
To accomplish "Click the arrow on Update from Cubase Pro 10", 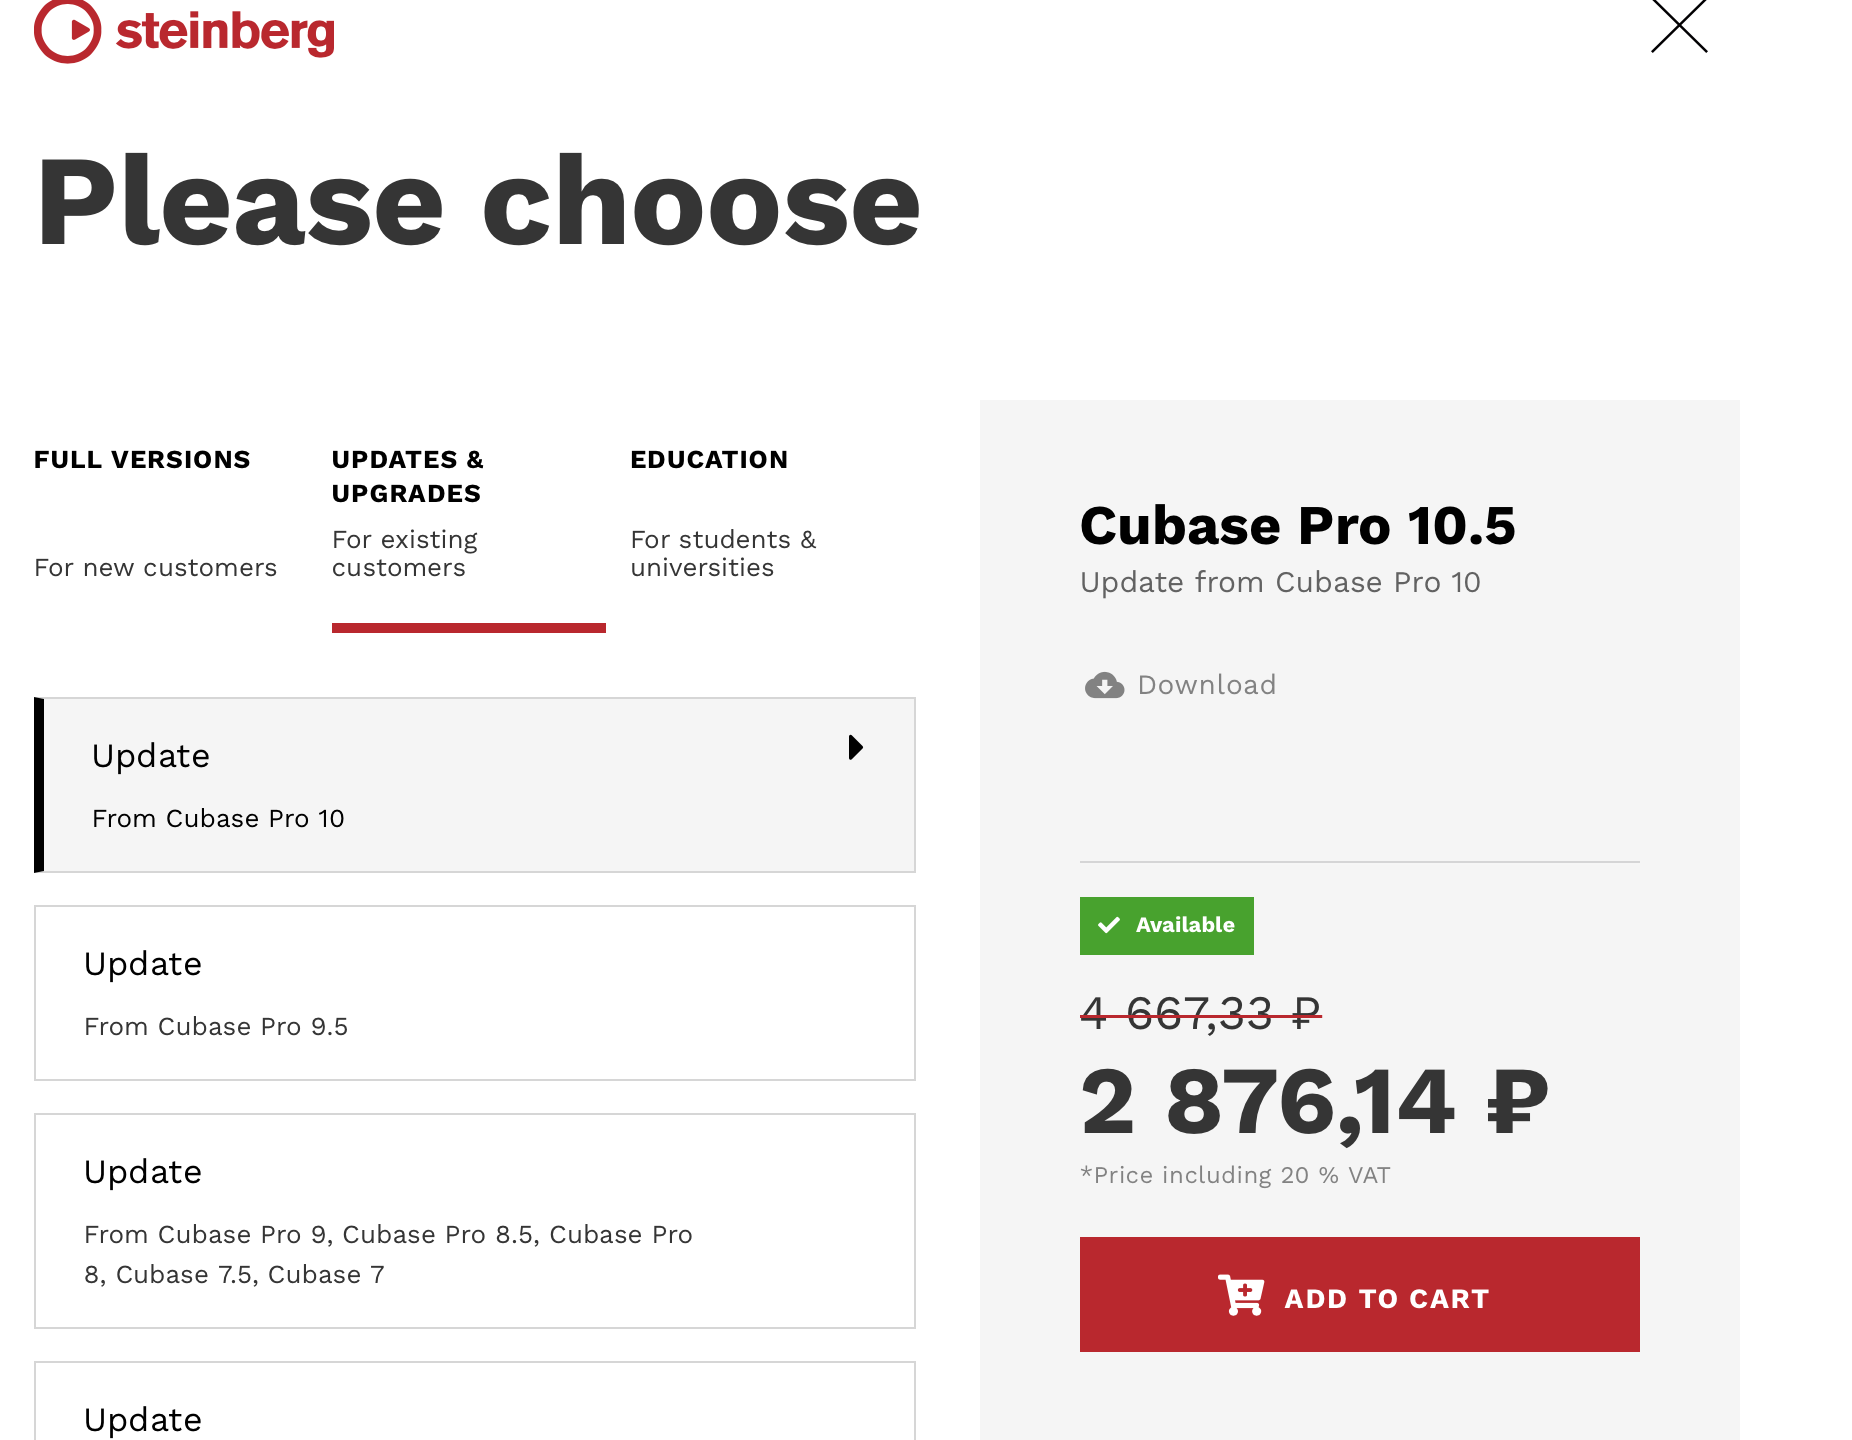I will pyautogui.click(x=855, y=747).
